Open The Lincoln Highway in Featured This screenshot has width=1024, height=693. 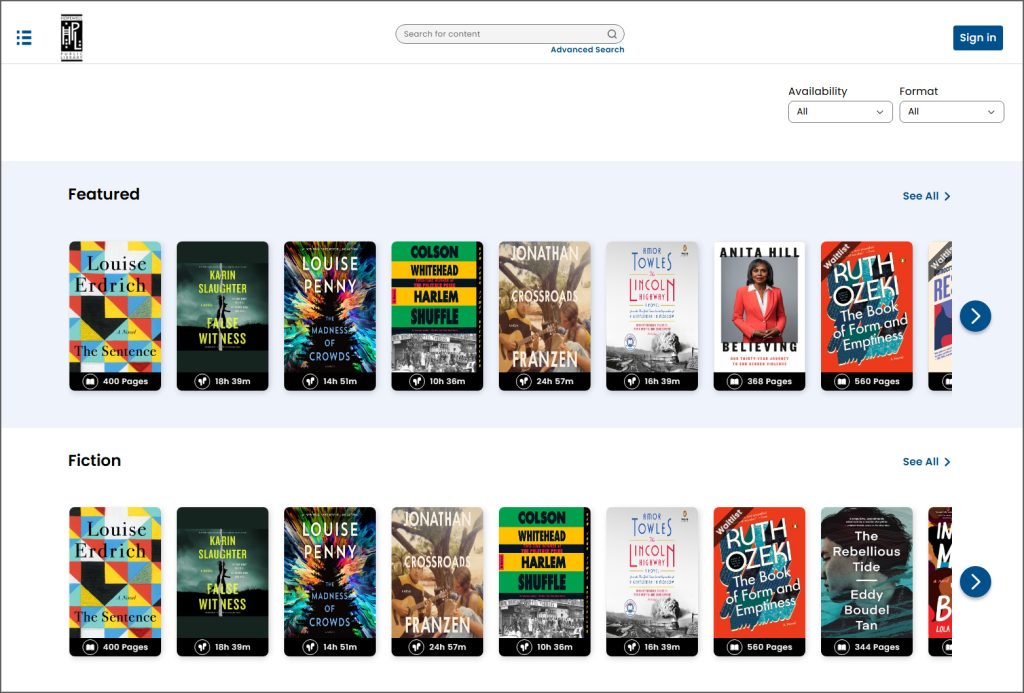[x=652, y=307]
